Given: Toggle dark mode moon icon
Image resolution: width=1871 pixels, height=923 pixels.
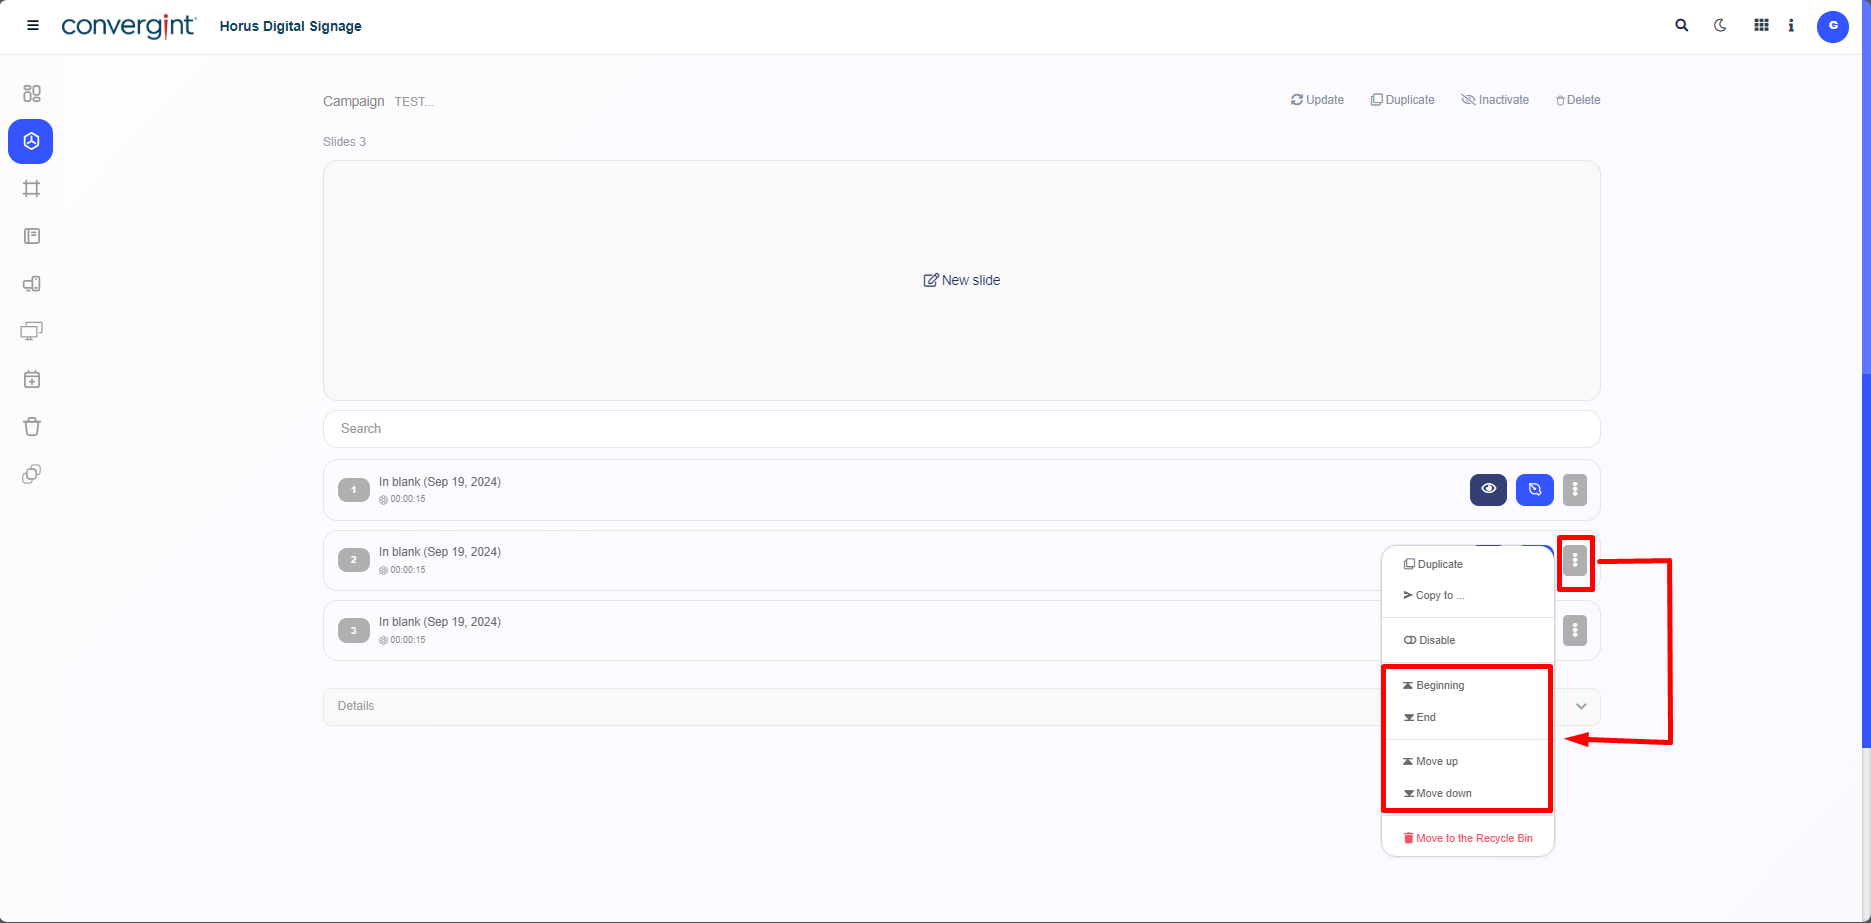Looking at the screenshot, I should 1720,26.
